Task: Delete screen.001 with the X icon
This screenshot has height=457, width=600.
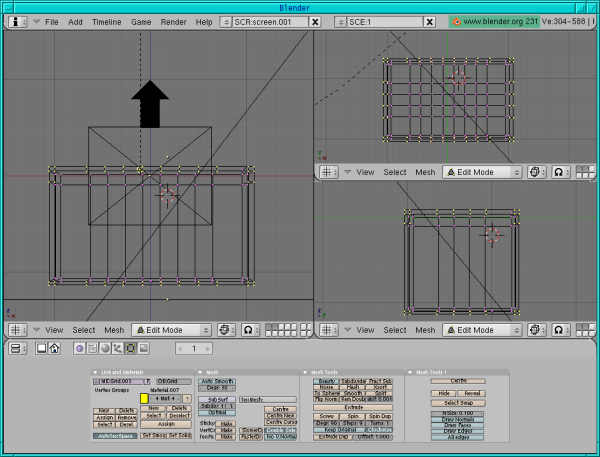Action: pyautogui.click(x=315, y=21)
